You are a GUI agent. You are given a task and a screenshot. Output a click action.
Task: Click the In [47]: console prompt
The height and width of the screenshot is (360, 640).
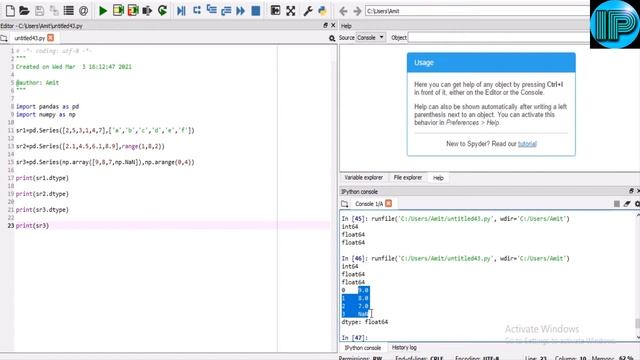coord(355,338)
